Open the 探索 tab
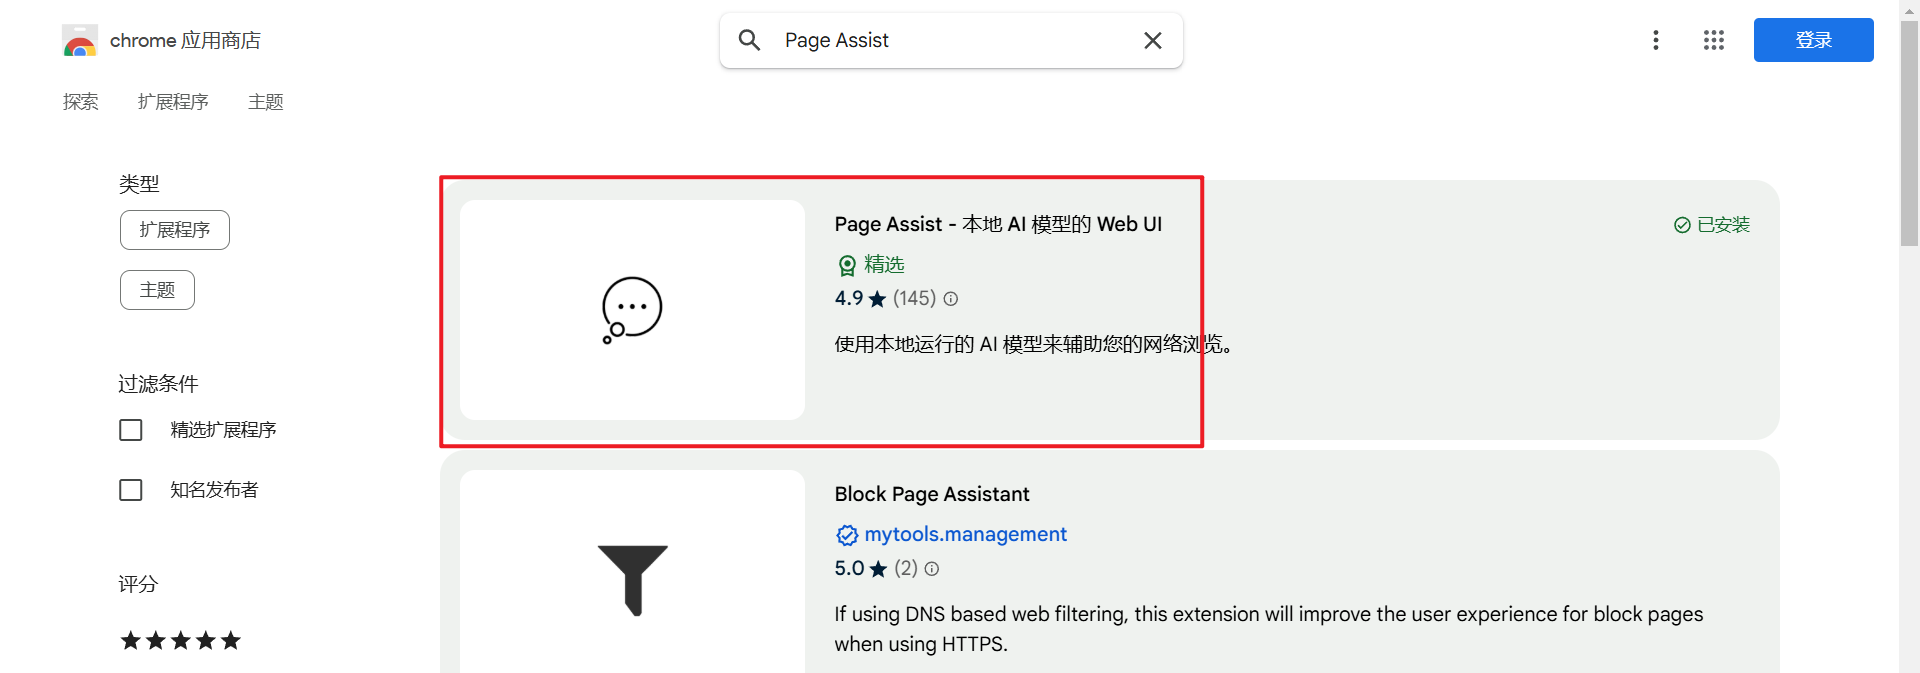Viewport: 1920px width, 673px height. pyautogui.click(x=81, y=102)
